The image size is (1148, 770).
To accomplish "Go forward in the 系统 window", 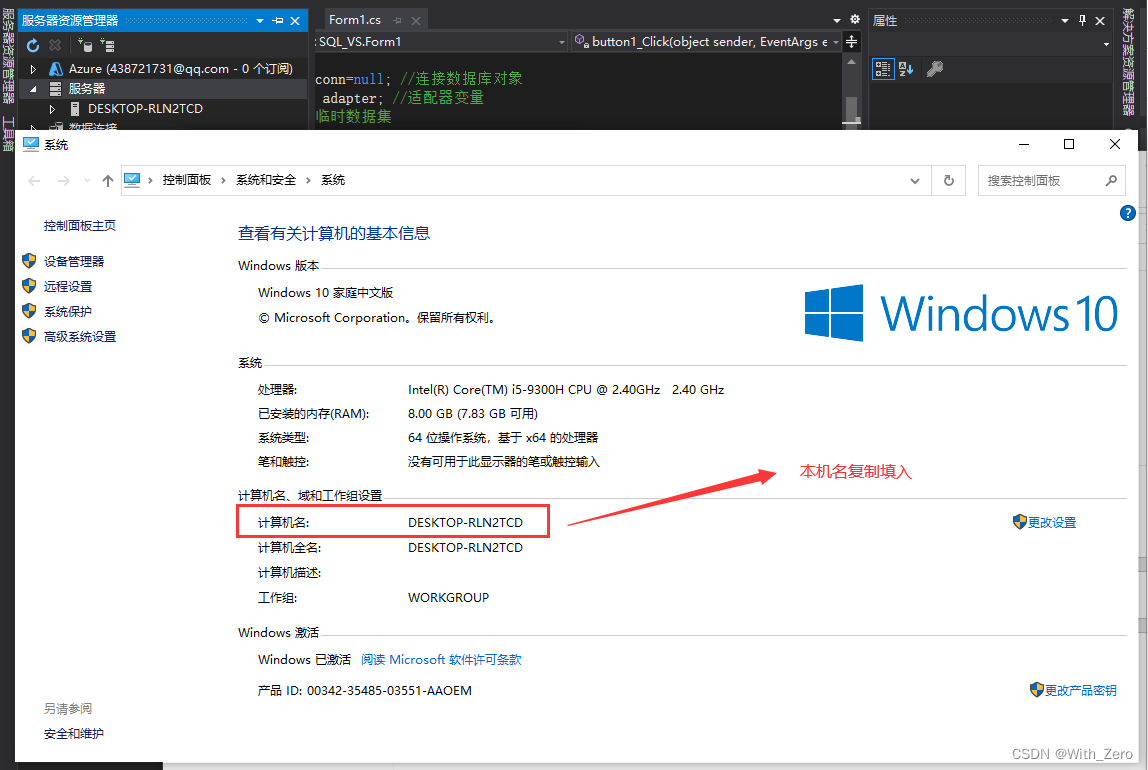I will click(x=64, y=181).
